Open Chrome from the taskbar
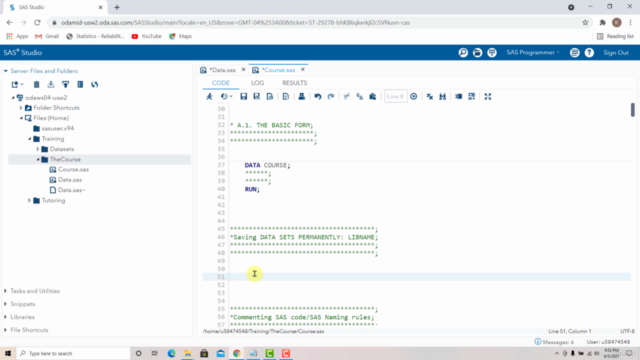This screenshot has width=640, height=360. (237, 353)
